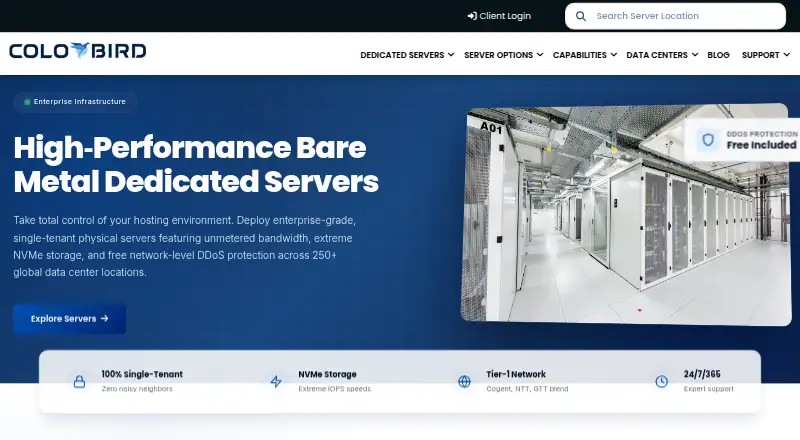Click the data center server room image
The height and width of the screenshot is (440, 800).
626,214
